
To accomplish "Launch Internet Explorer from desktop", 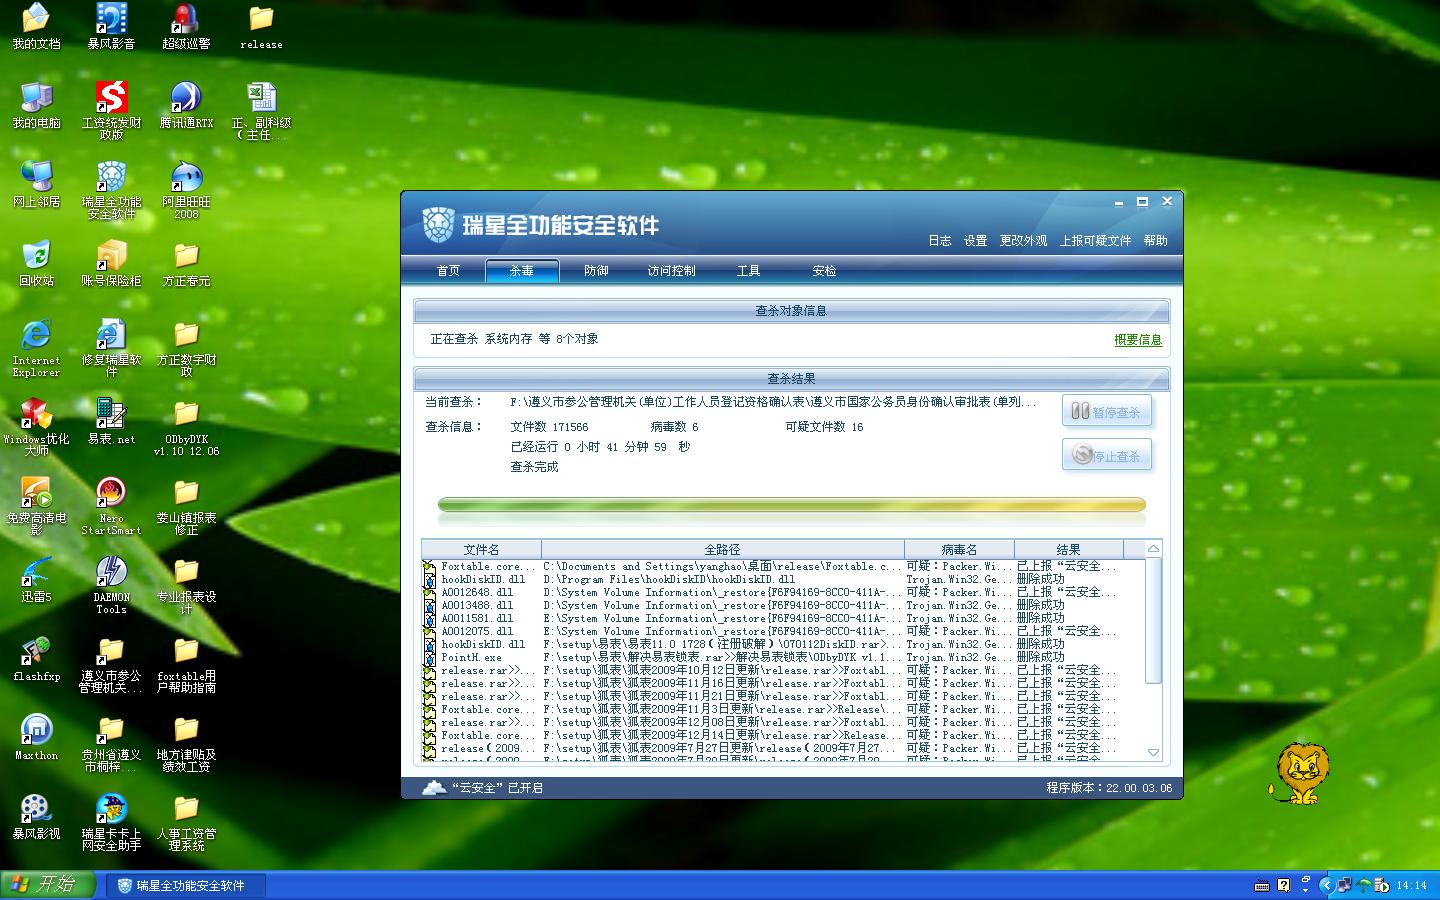I will pos(36,348).
